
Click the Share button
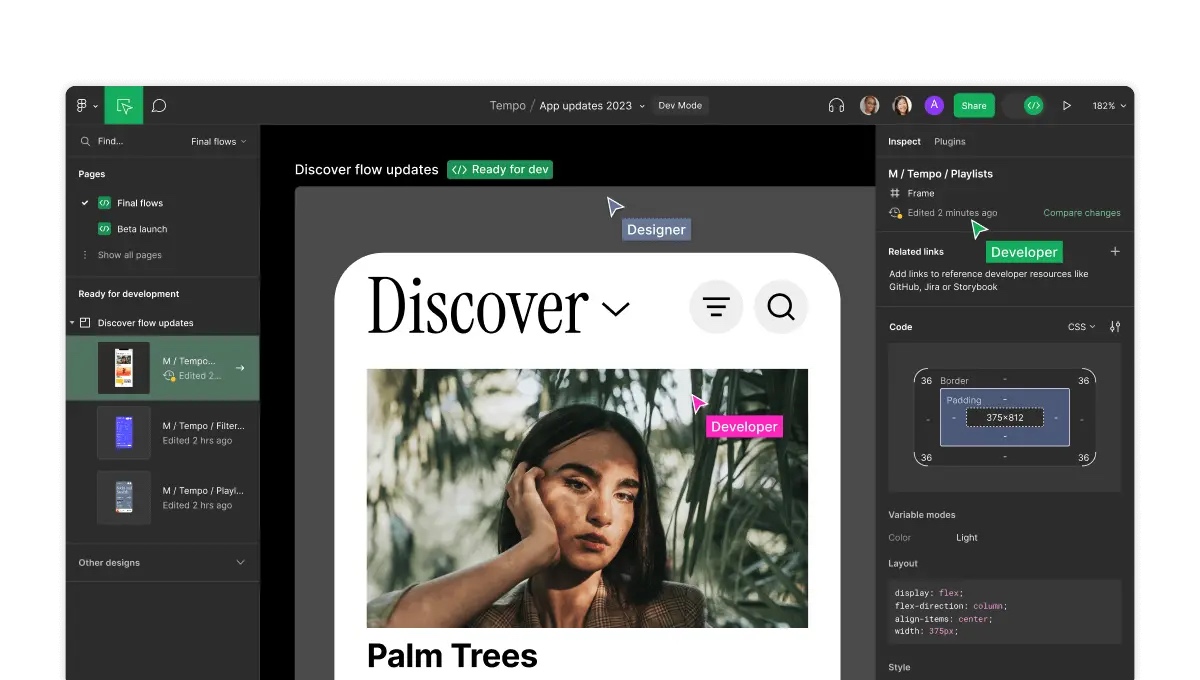coord(974,105)
